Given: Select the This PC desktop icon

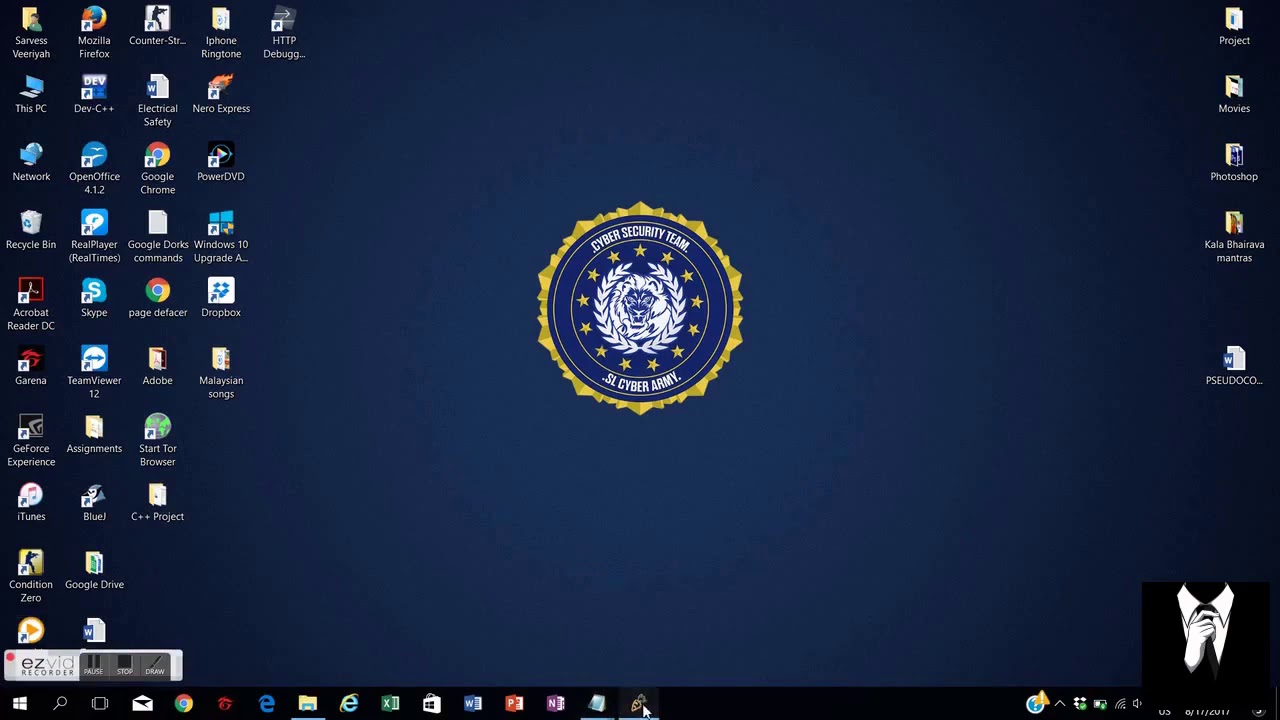Looking at the screenshot, I should (31, 94).
